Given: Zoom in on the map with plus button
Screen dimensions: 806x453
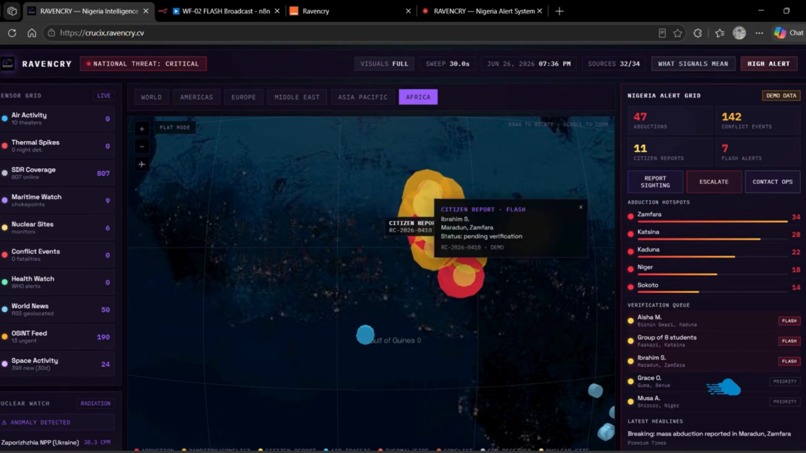Looking at the screenshot, I should coord(142,129).
